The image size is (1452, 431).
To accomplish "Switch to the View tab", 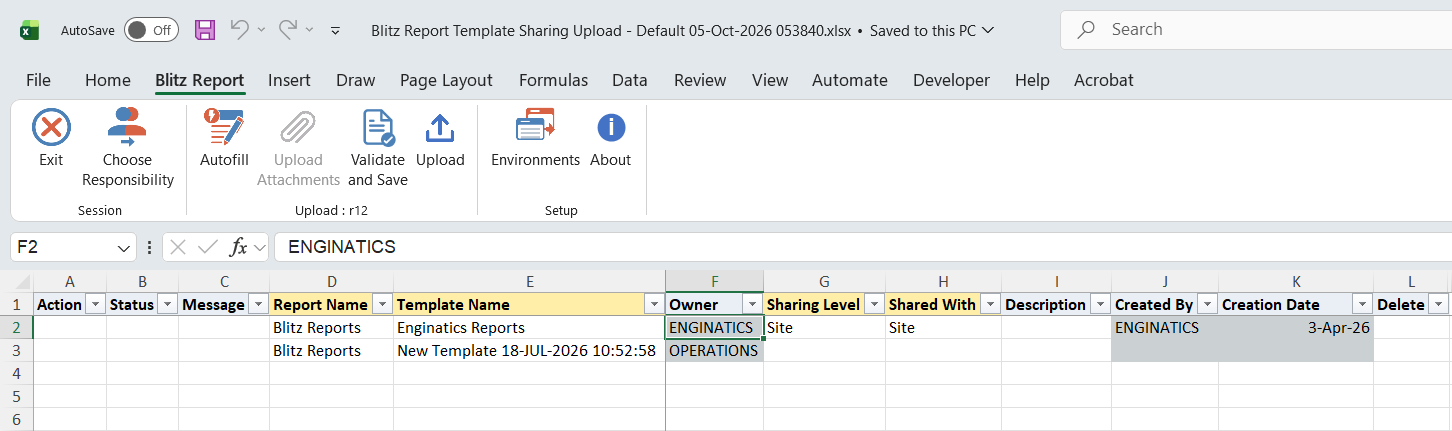I will (x=770, y=80).
